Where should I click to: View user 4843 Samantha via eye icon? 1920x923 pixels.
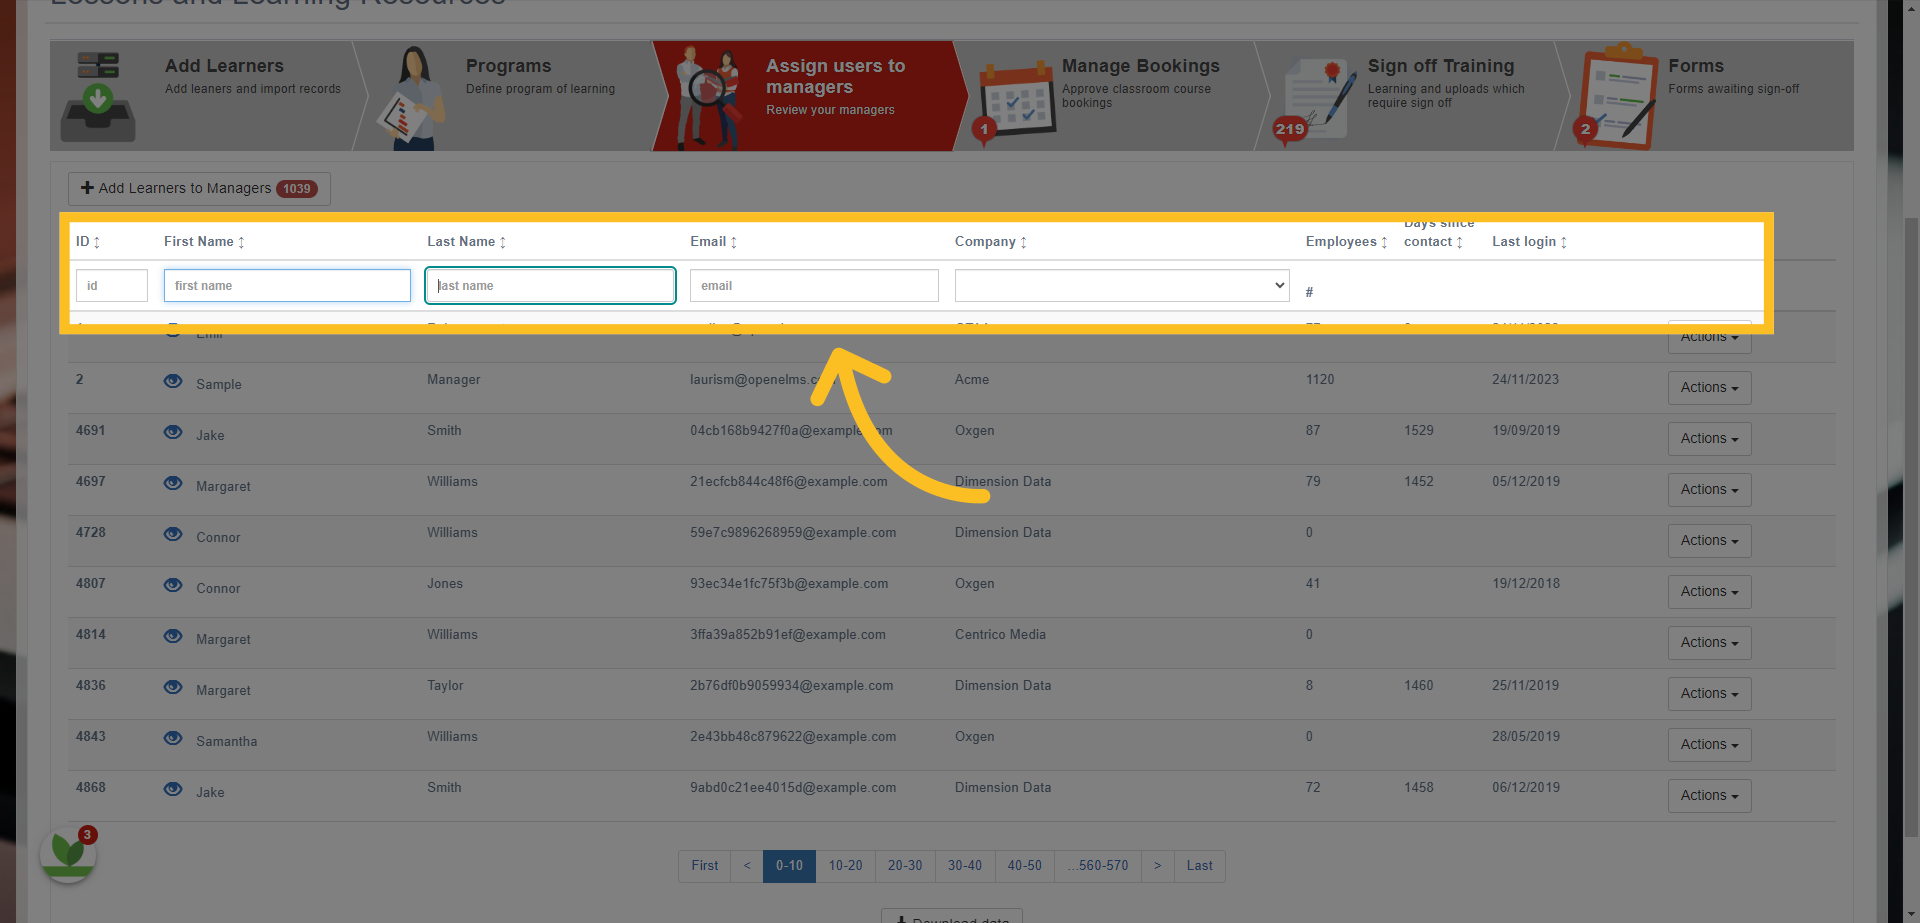(x=173, y=738)
